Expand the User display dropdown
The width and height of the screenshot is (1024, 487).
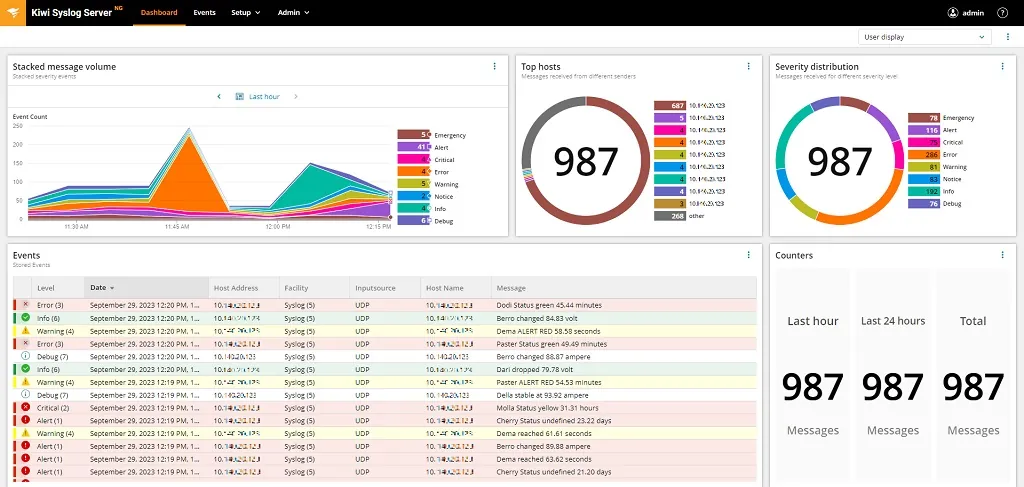coord(924,37)
